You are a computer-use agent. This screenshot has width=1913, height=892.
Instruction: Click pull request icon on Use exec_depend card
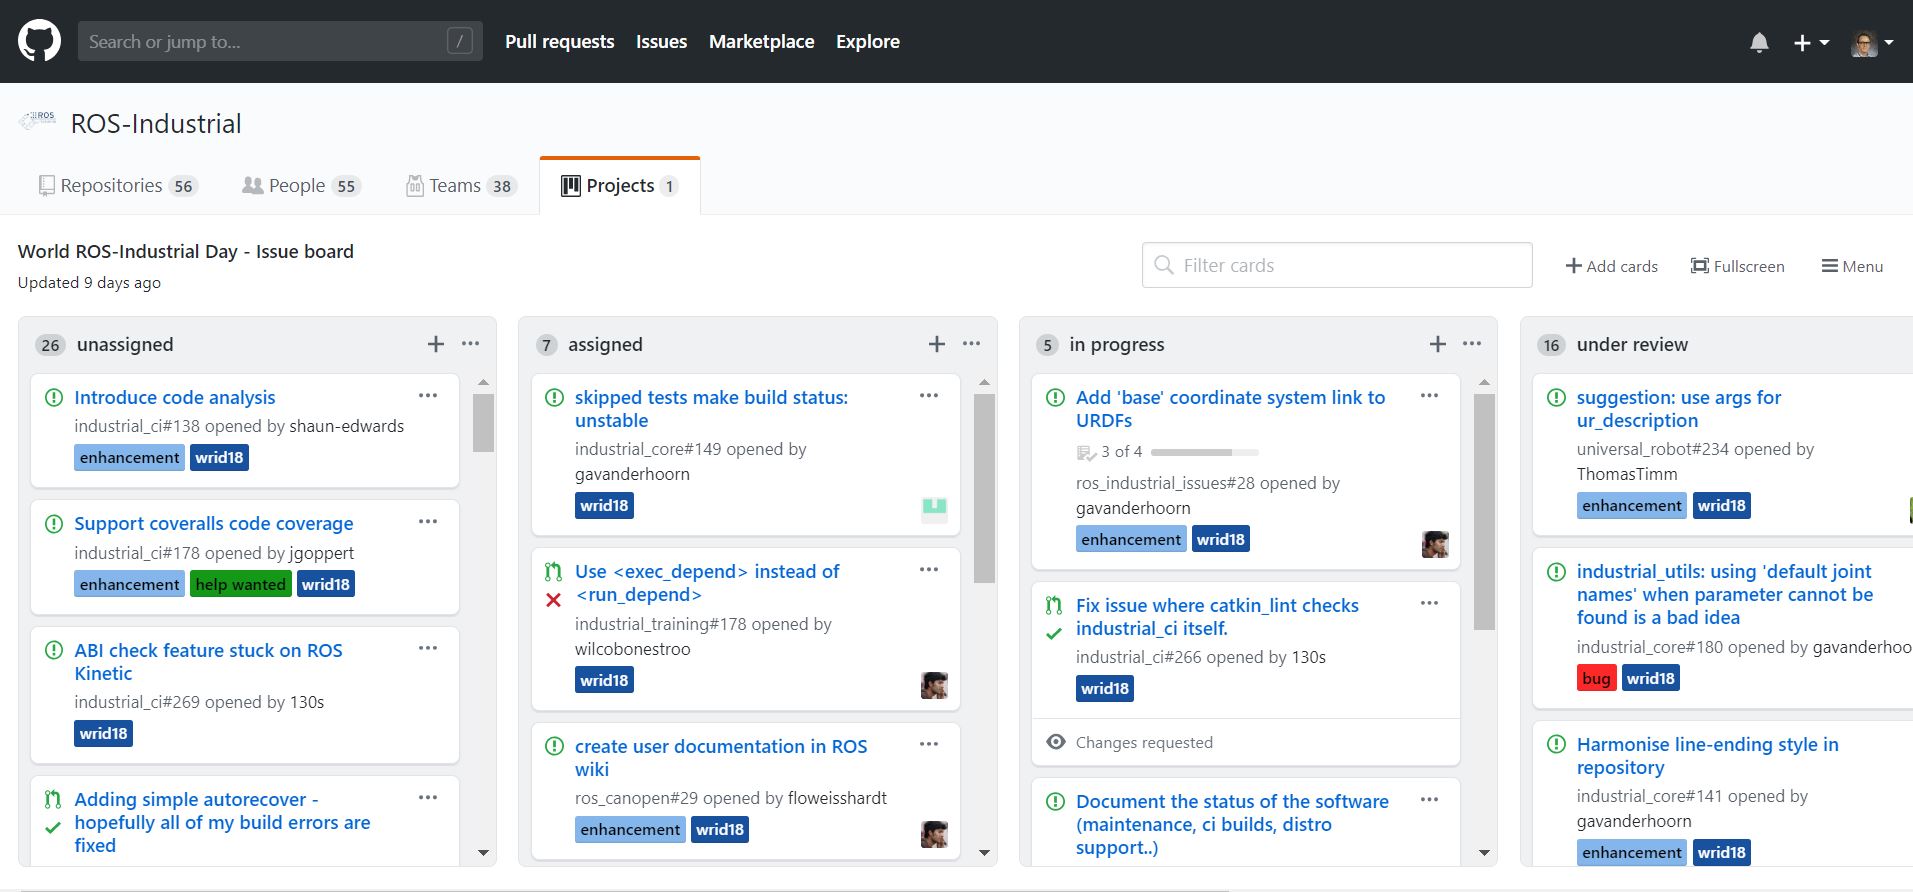(553, 572)
